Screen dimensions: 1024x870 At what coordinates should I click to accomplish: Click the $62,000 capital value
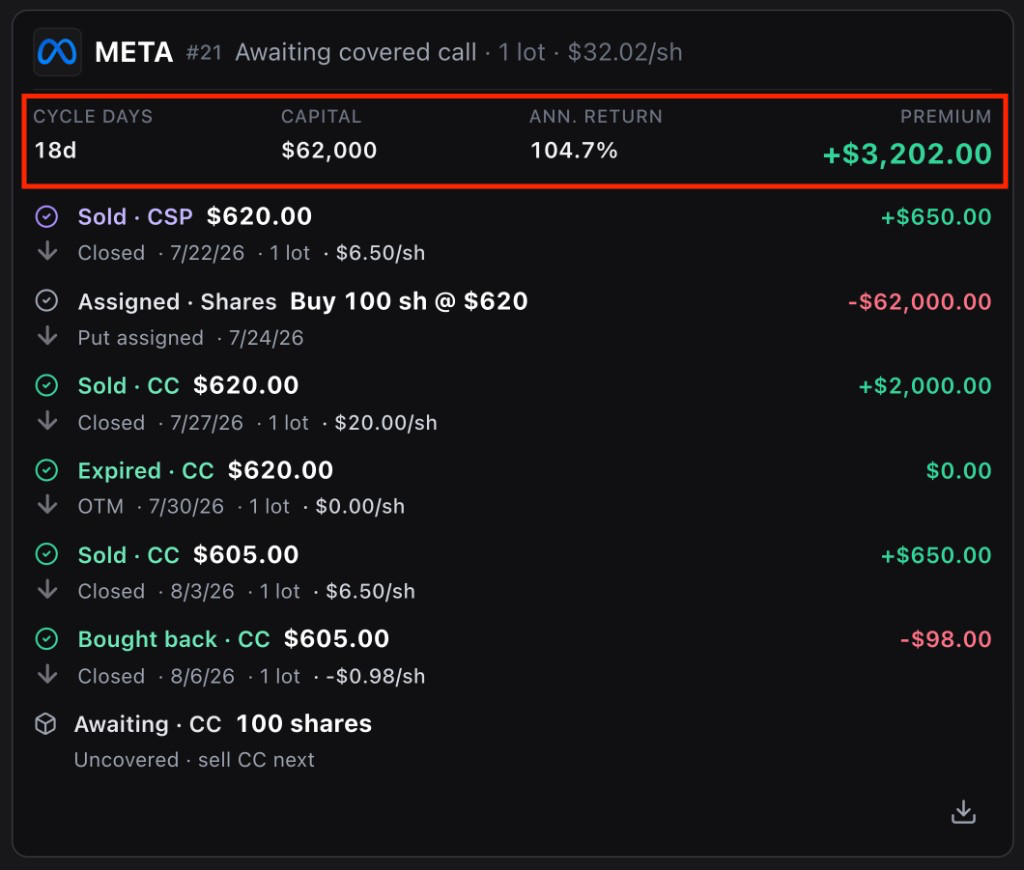[329, 151]
